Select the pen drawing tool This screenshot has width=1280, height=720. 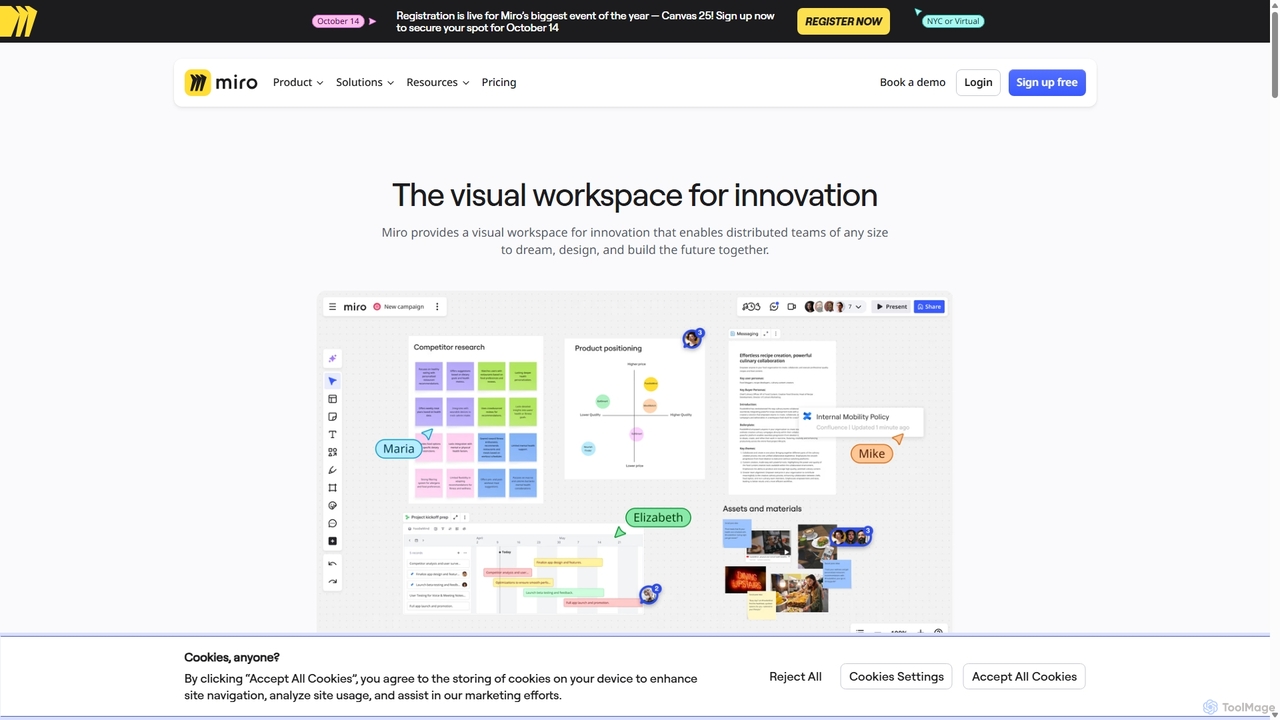point(333,470)
